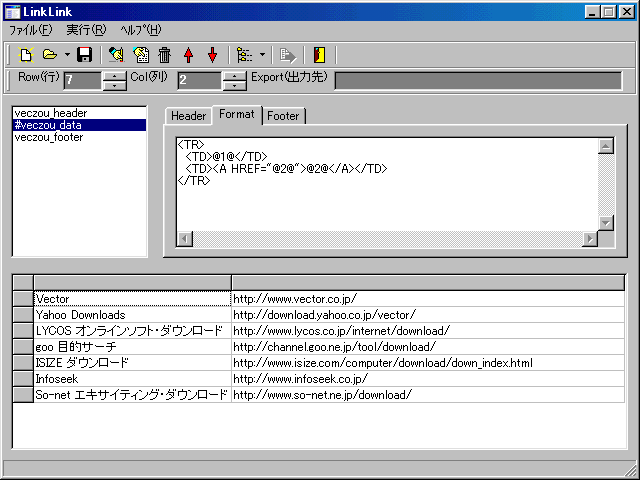Click the isize.com down_index.html URL cell

click(x=428, y=362)
